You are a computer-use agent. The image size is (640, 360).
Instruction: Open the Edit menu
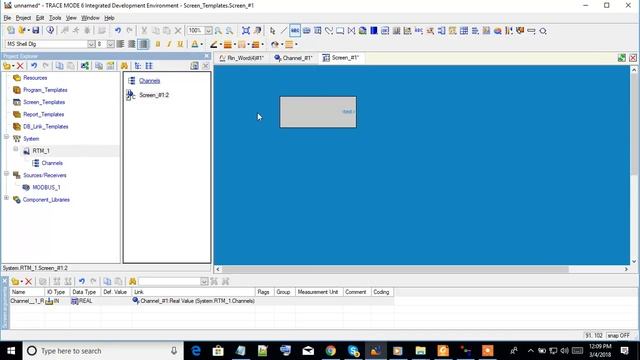[x=40, y=18]
